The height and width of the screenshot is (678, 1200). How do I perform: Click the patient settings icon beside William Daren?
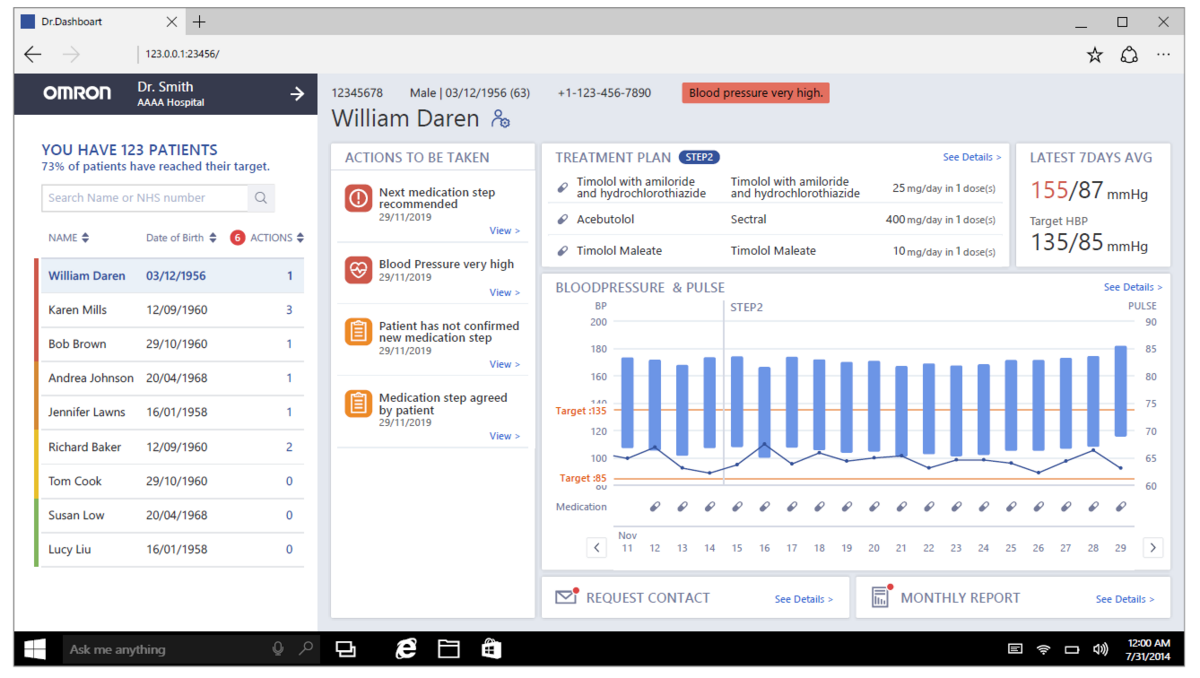(501, 120)
